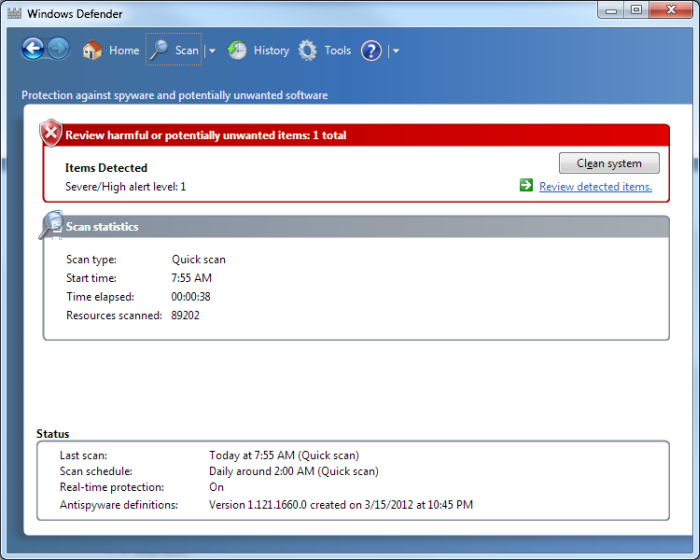This screenshot has width=700, height=560.
Task: Click the Real-time protection value 'On'
Action: (216, 487)
